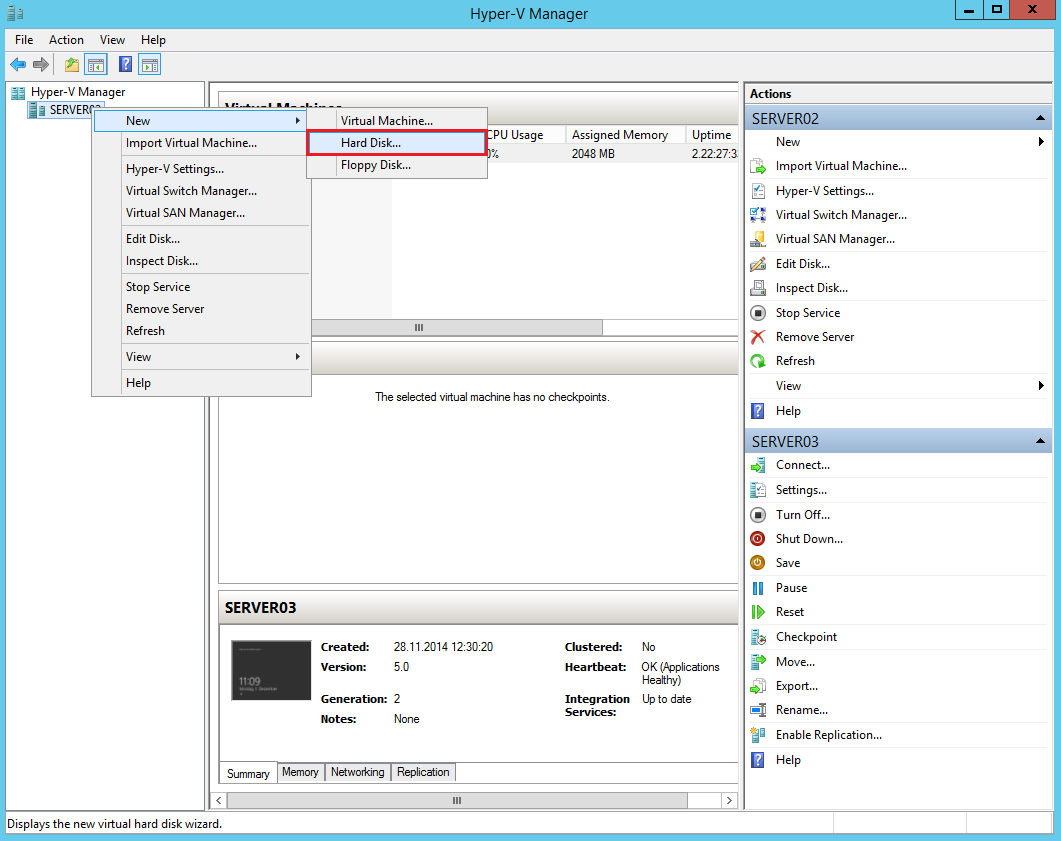The height and width of the screenshot is (841, 1061).
Task: Click Stop Service in the Actions pane
Action: tap(808, 313)
